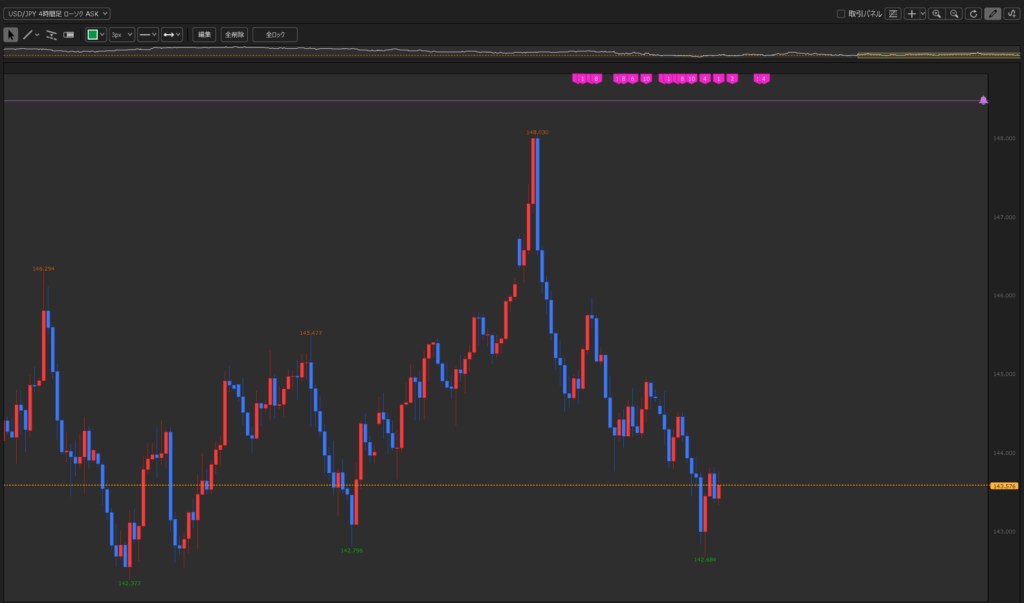Click the 編集 edit button
Viewport: 1024px width, 603px height.
(204, 35)
